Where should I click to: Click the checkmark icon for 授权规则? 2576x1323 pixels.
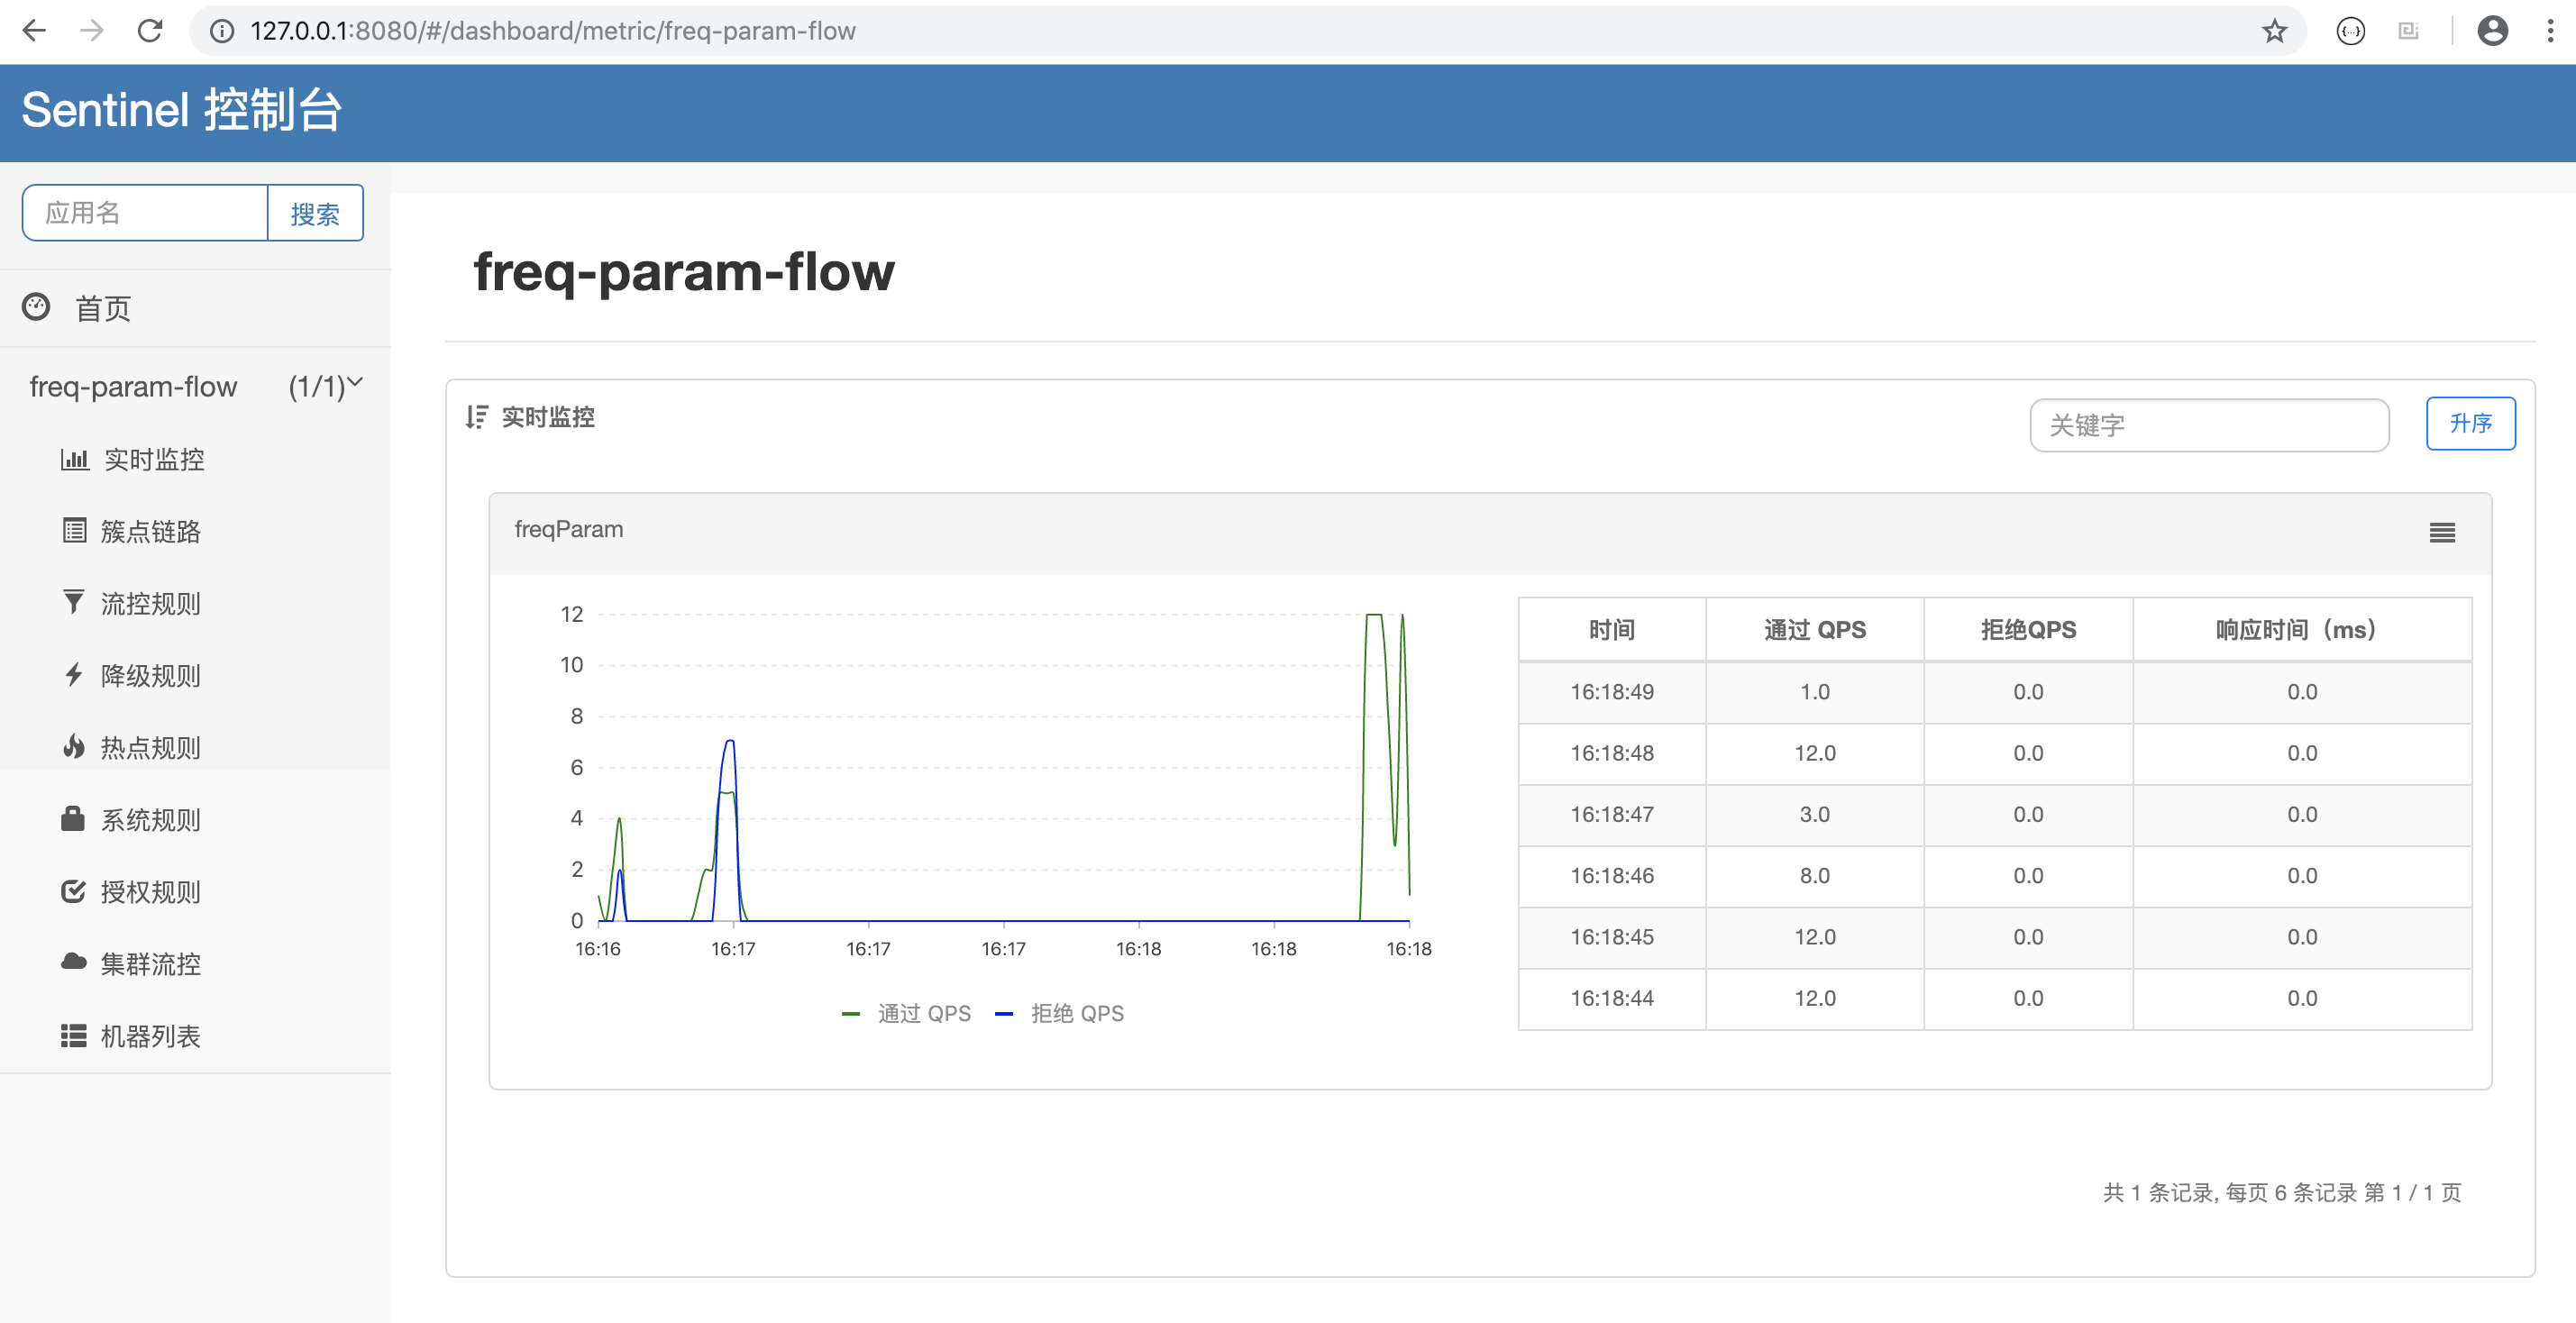pos(73,890)
